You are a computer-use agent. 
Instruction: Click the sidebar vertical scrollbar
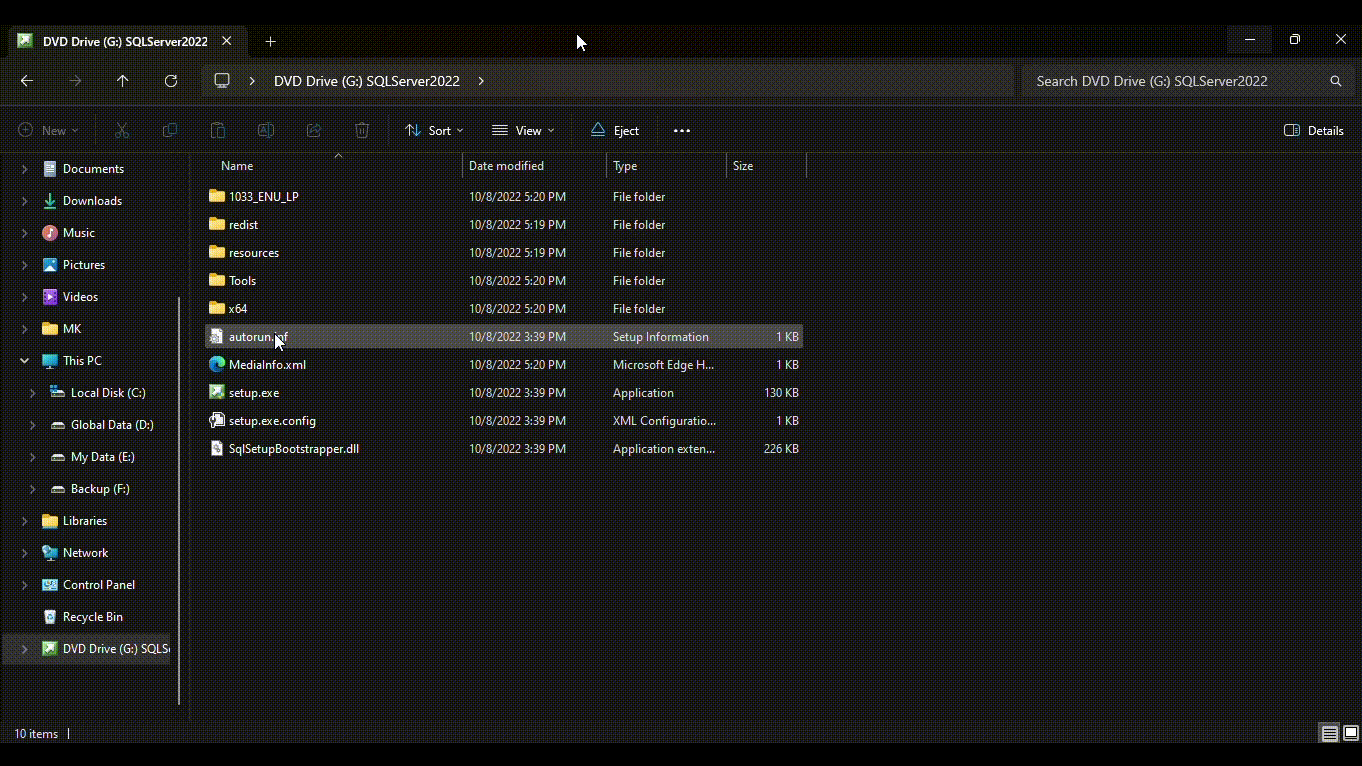pos(179,500)
